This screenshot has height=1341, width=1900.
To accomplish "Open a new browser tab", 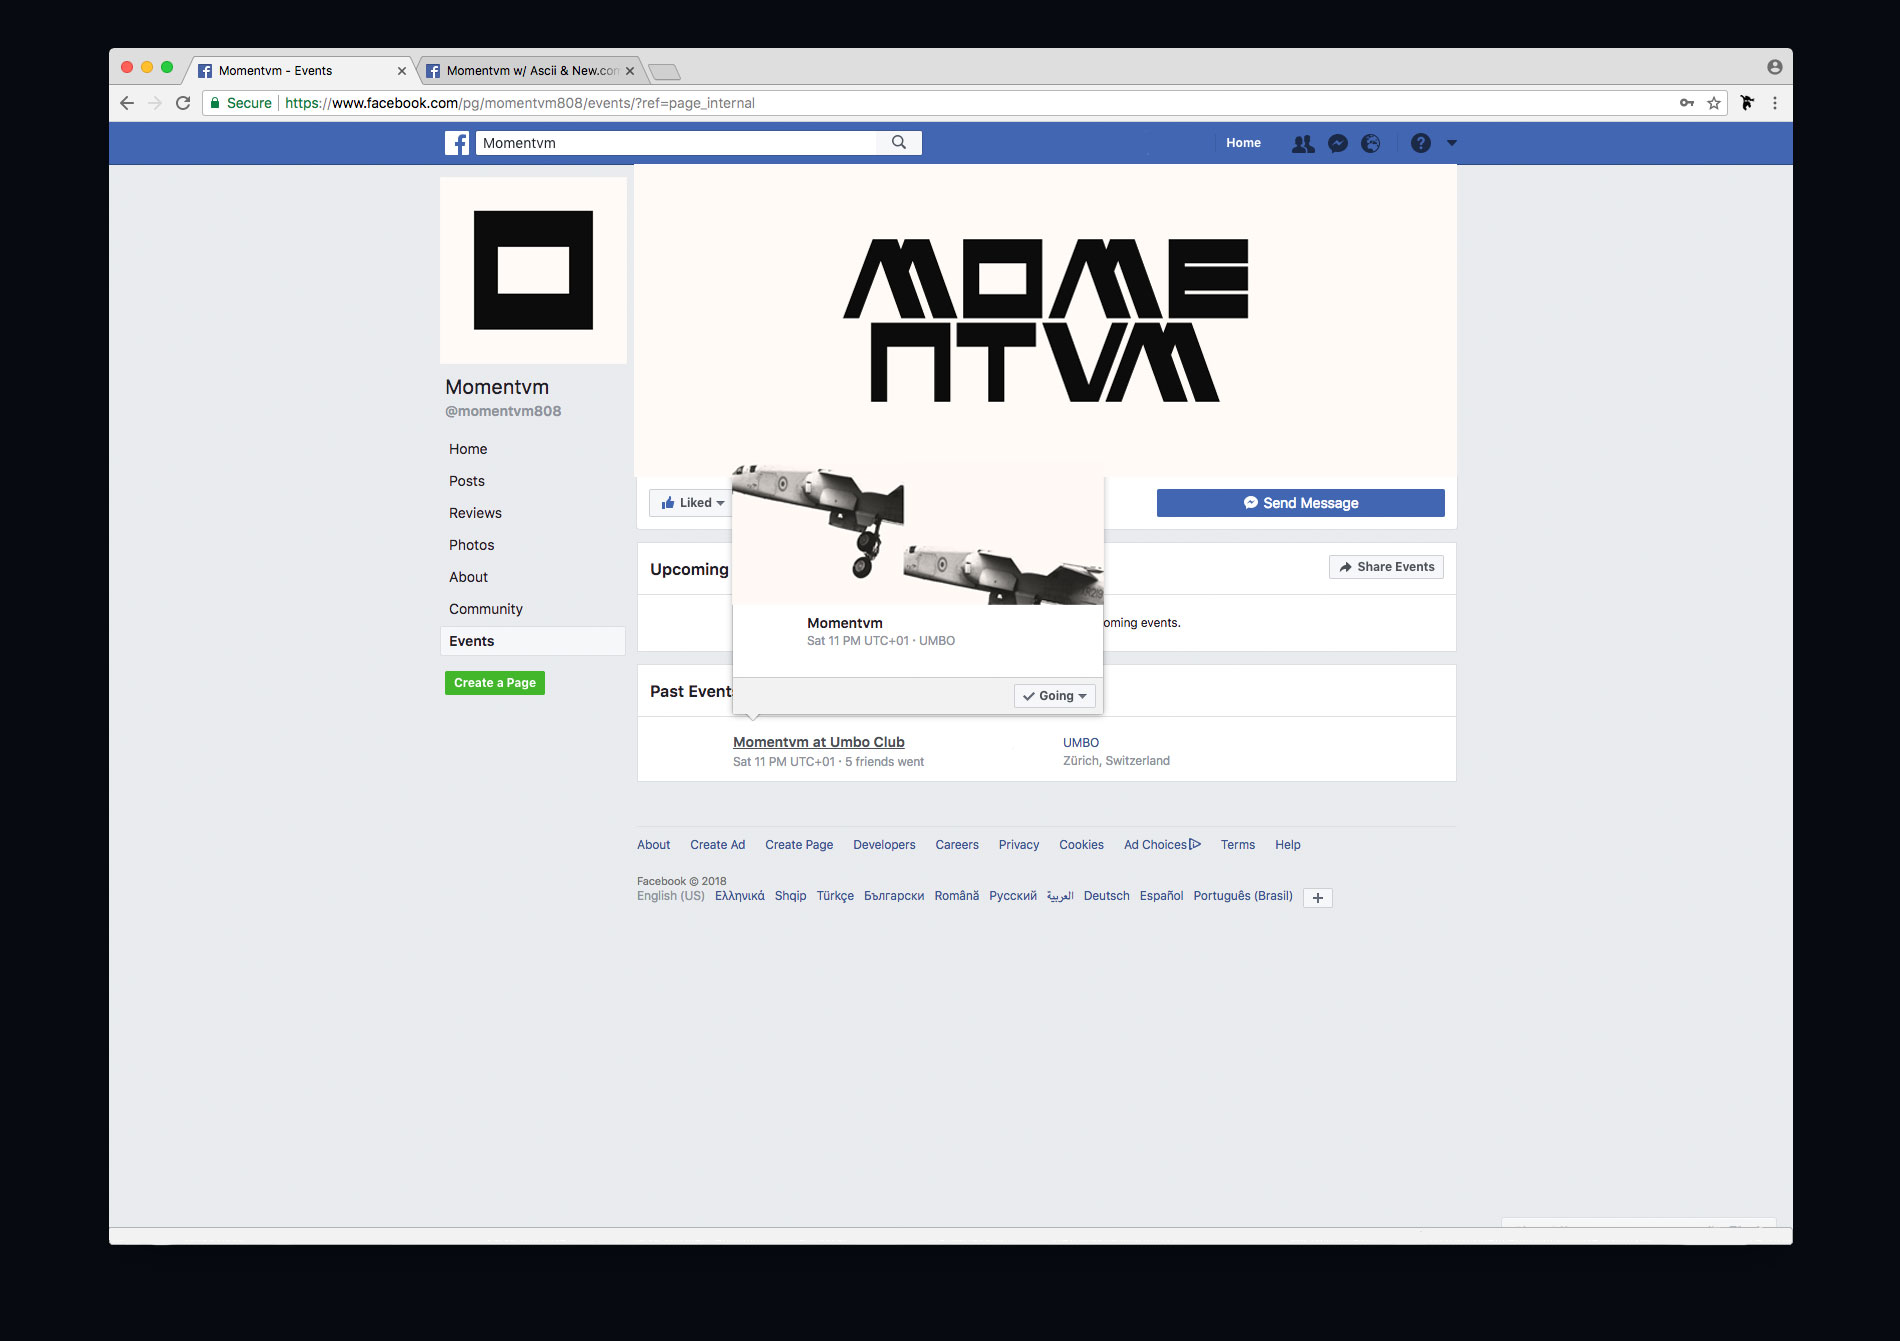I will tap(664, 72).
